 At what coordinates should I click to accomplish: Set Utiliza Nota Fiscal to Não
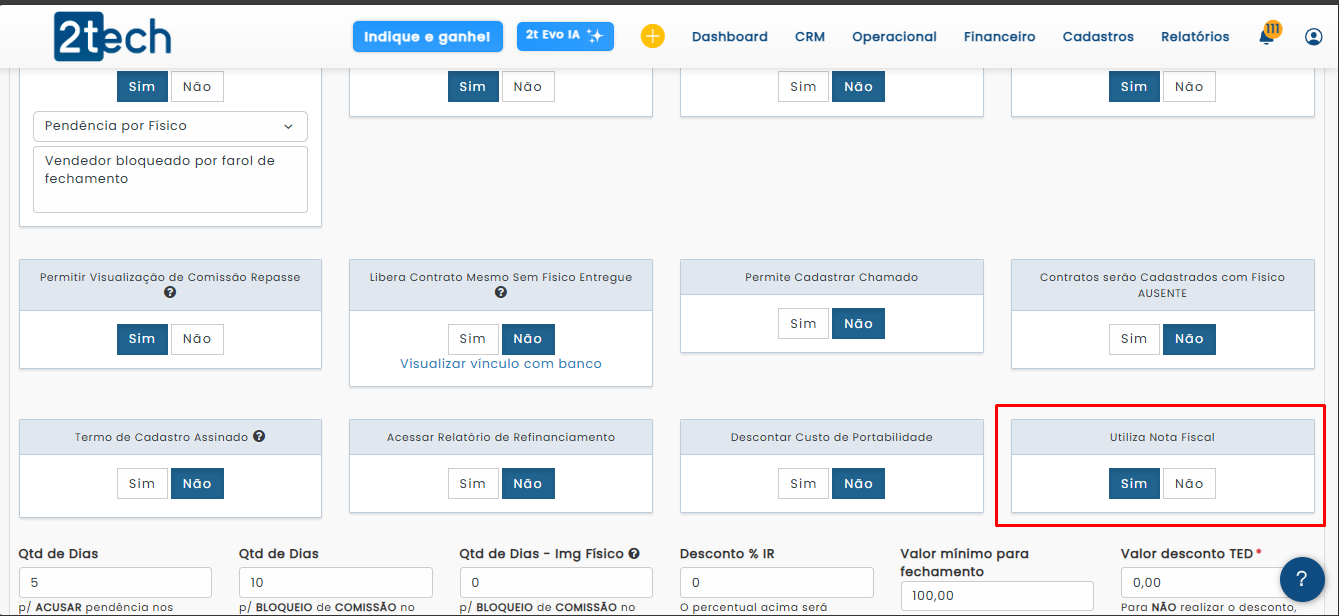tap(1189, 484)
